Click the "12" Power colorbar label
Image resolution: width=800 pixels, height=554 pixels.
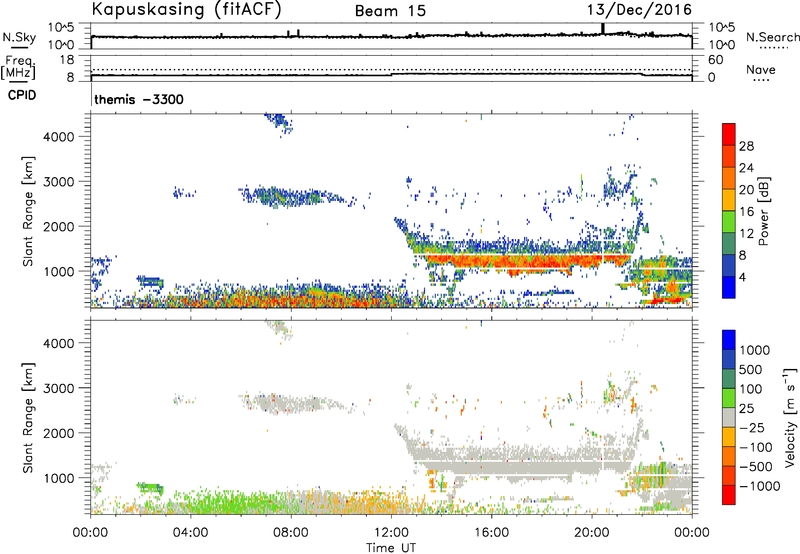pos(746,234)
